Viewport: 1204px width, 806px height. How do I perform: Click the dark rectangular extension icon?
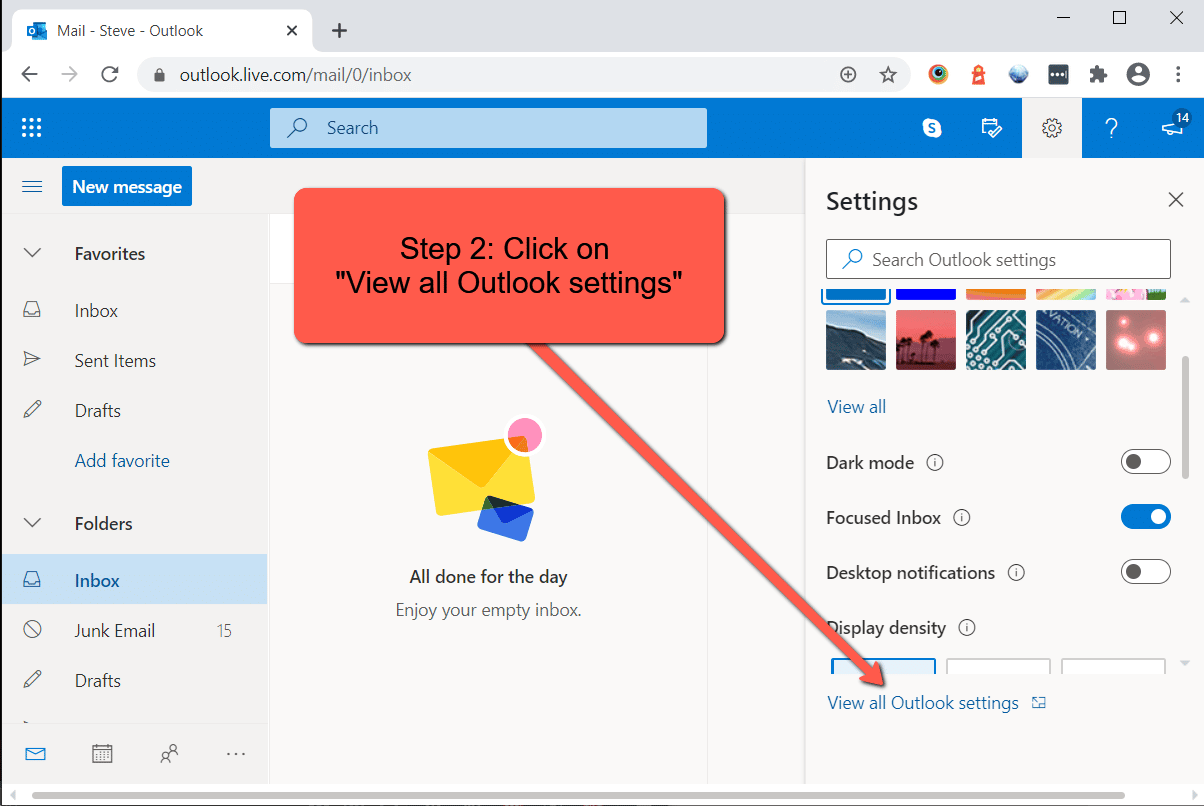point(1058,75)
